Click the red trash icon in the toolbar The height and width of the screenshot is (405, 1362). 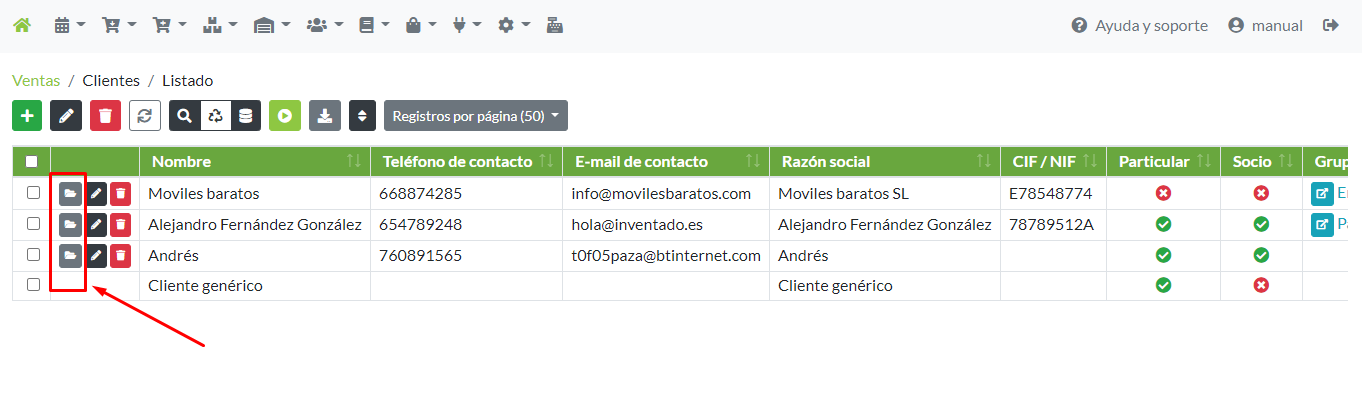105,116
